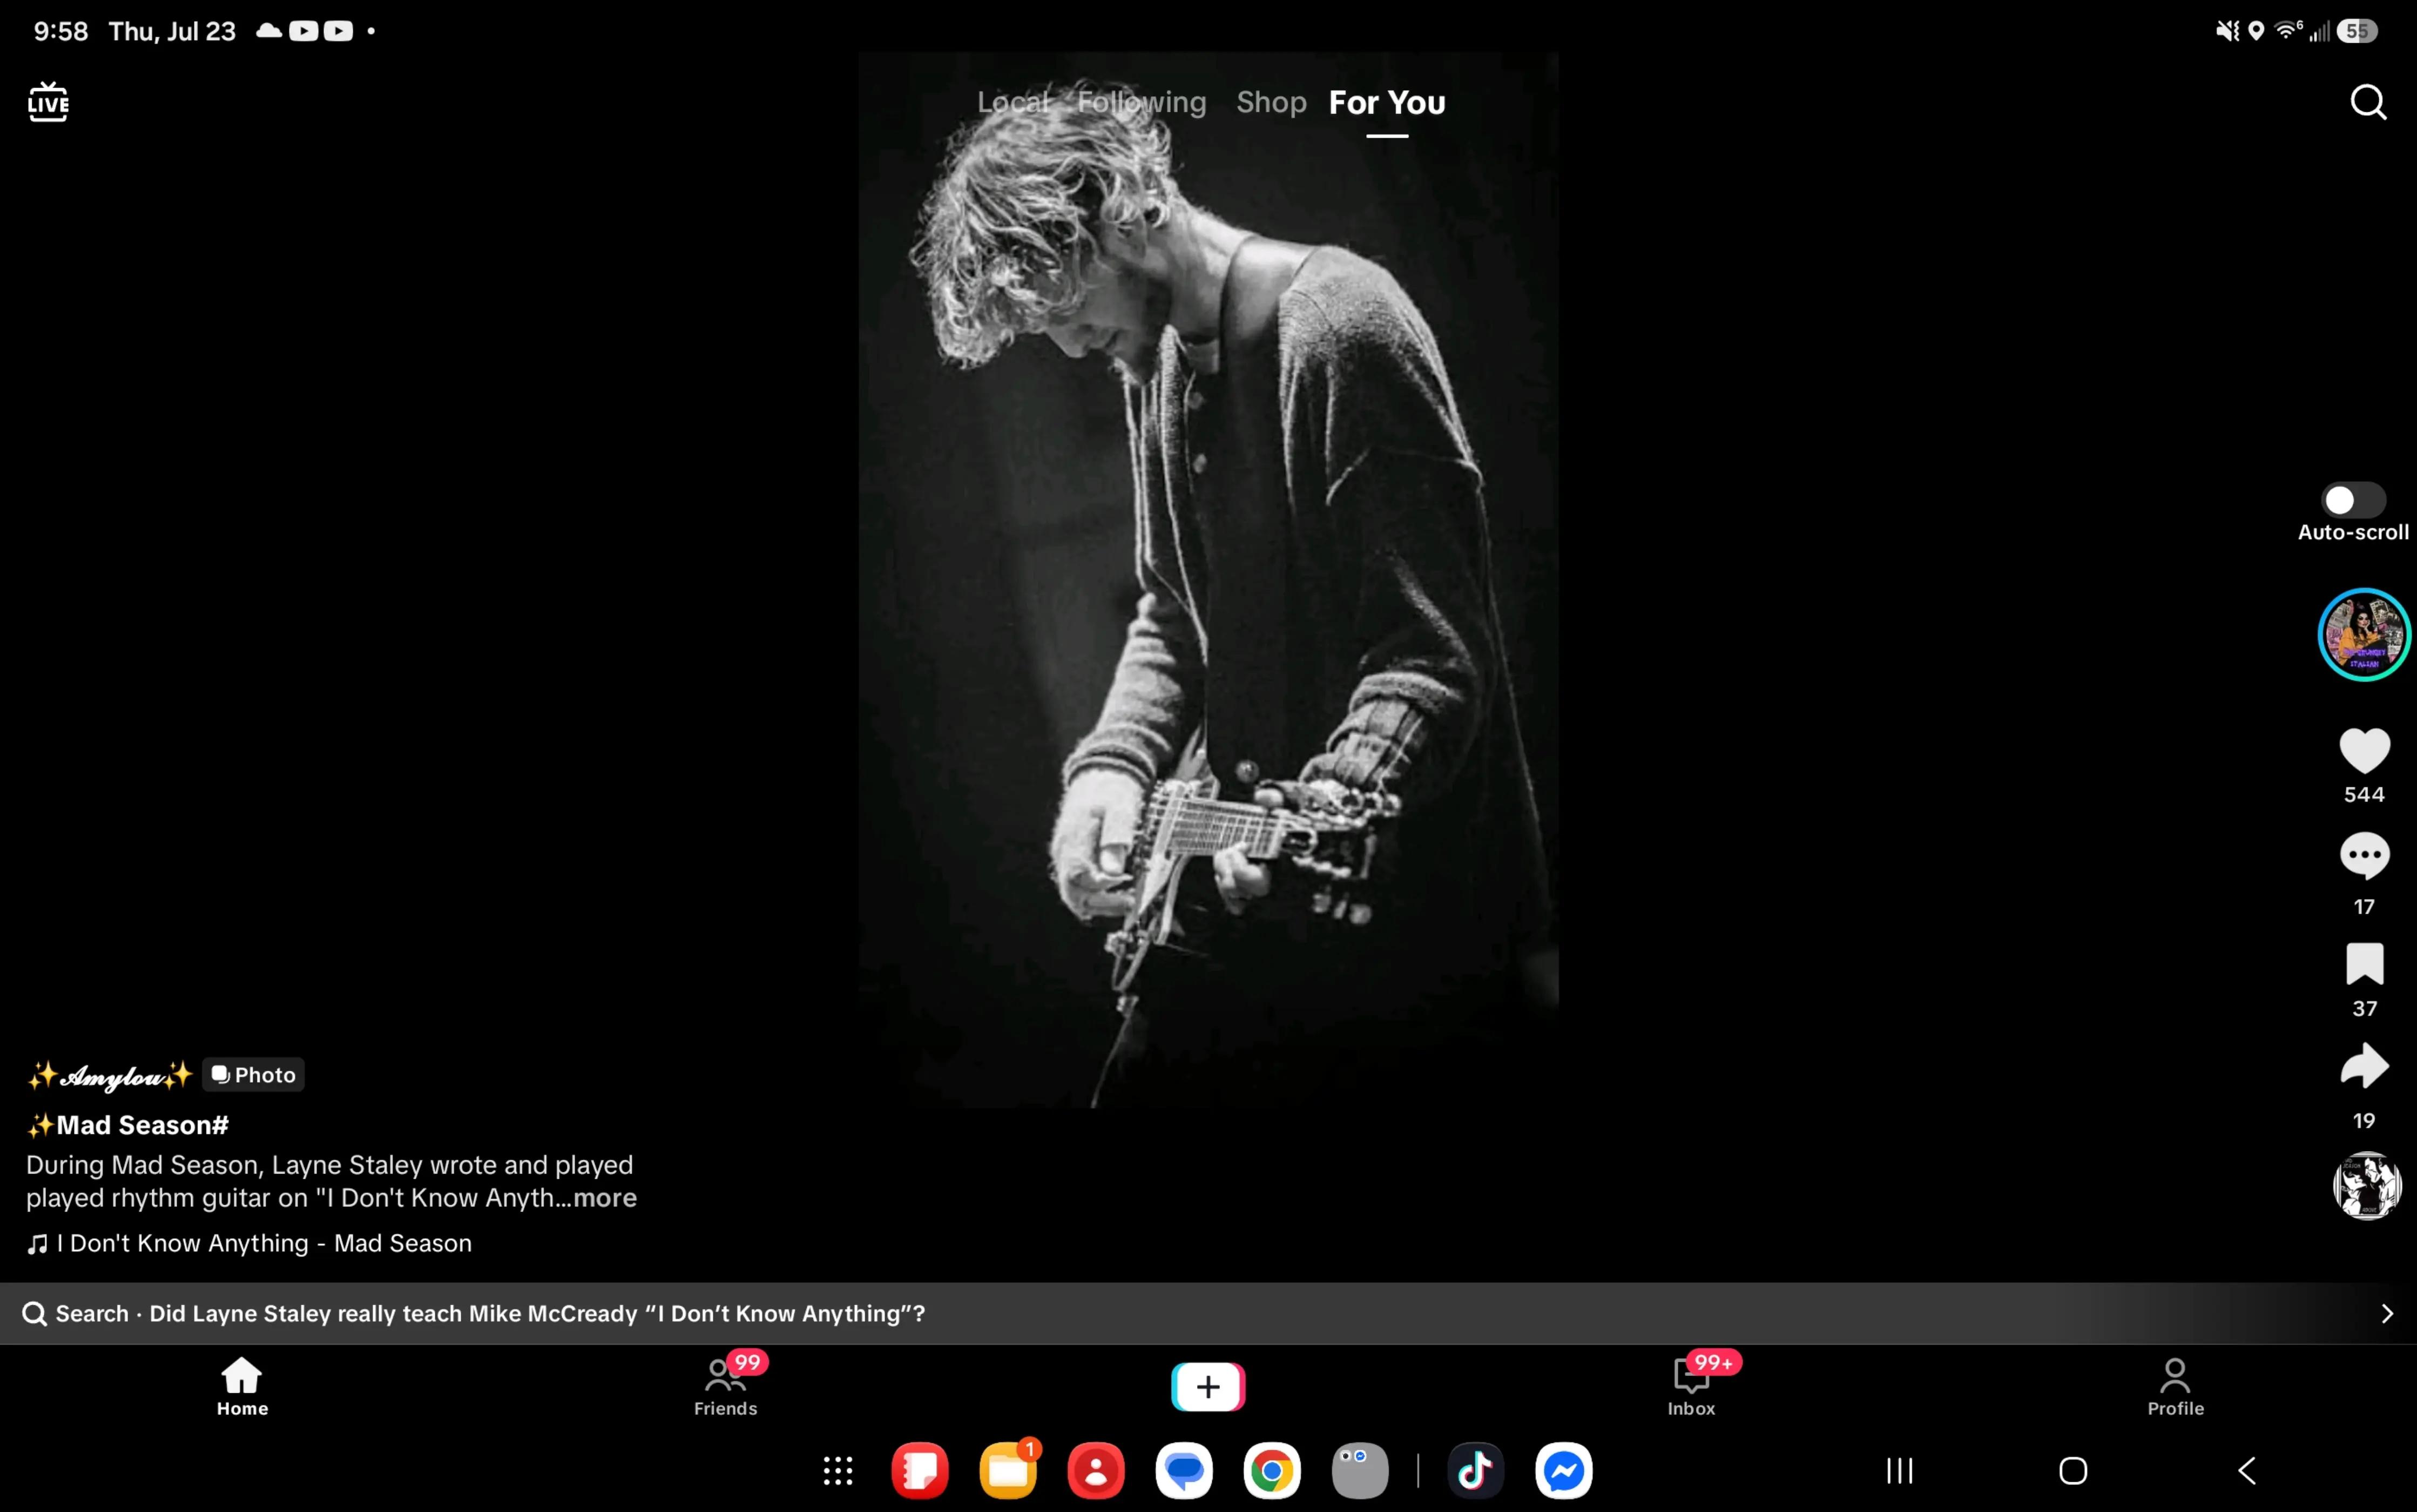Switch to the Following tab

[1141, 102]
